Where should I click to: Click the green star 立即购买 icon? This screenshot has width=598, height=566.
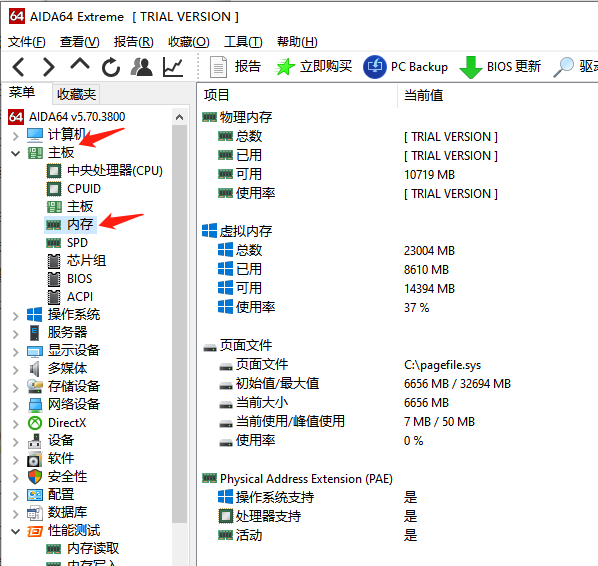tap(285, 67)
